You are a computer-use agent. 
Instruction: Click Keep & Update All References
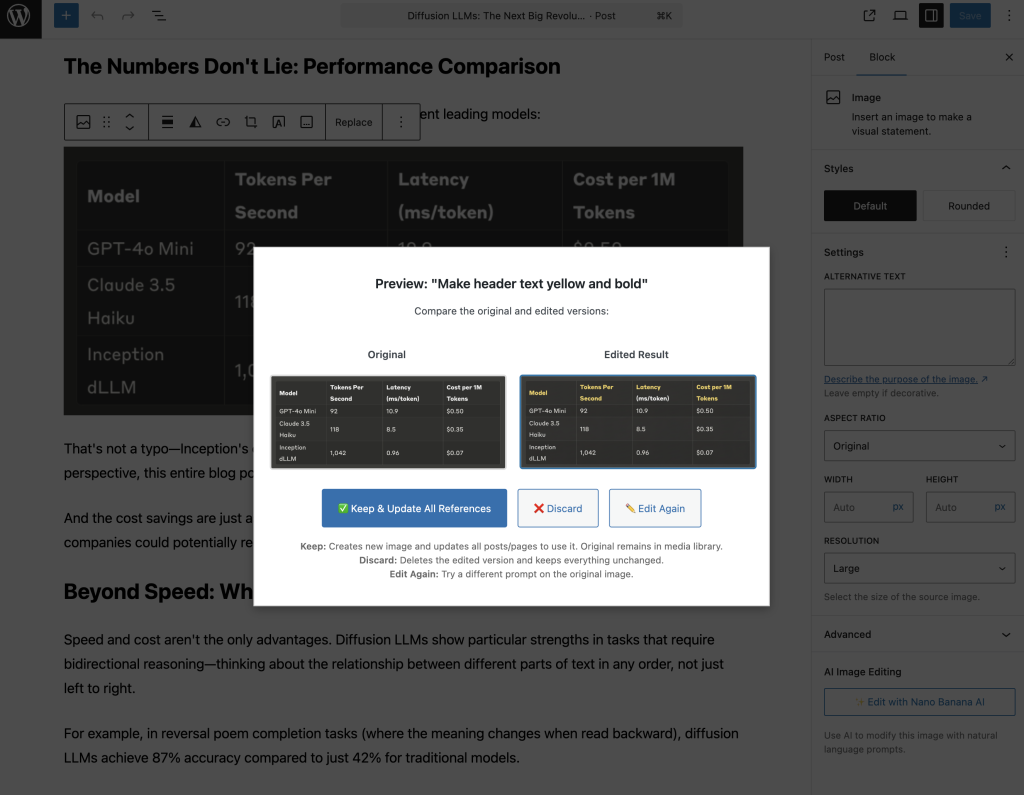(414, 508)
